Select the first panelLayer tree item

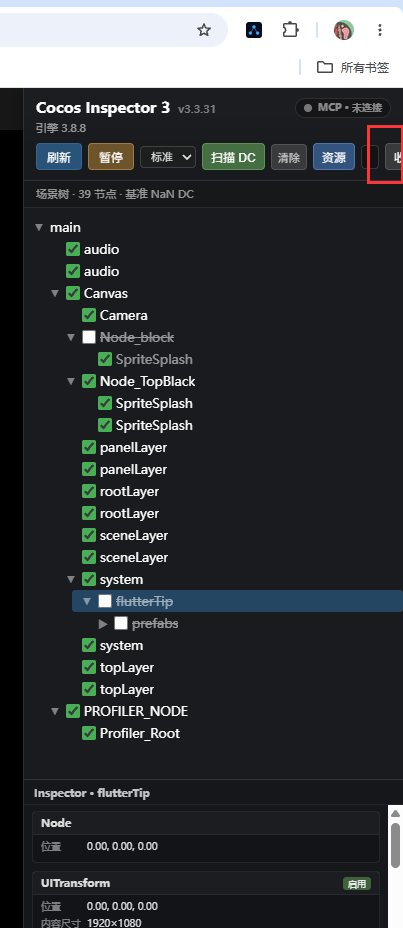133,447
